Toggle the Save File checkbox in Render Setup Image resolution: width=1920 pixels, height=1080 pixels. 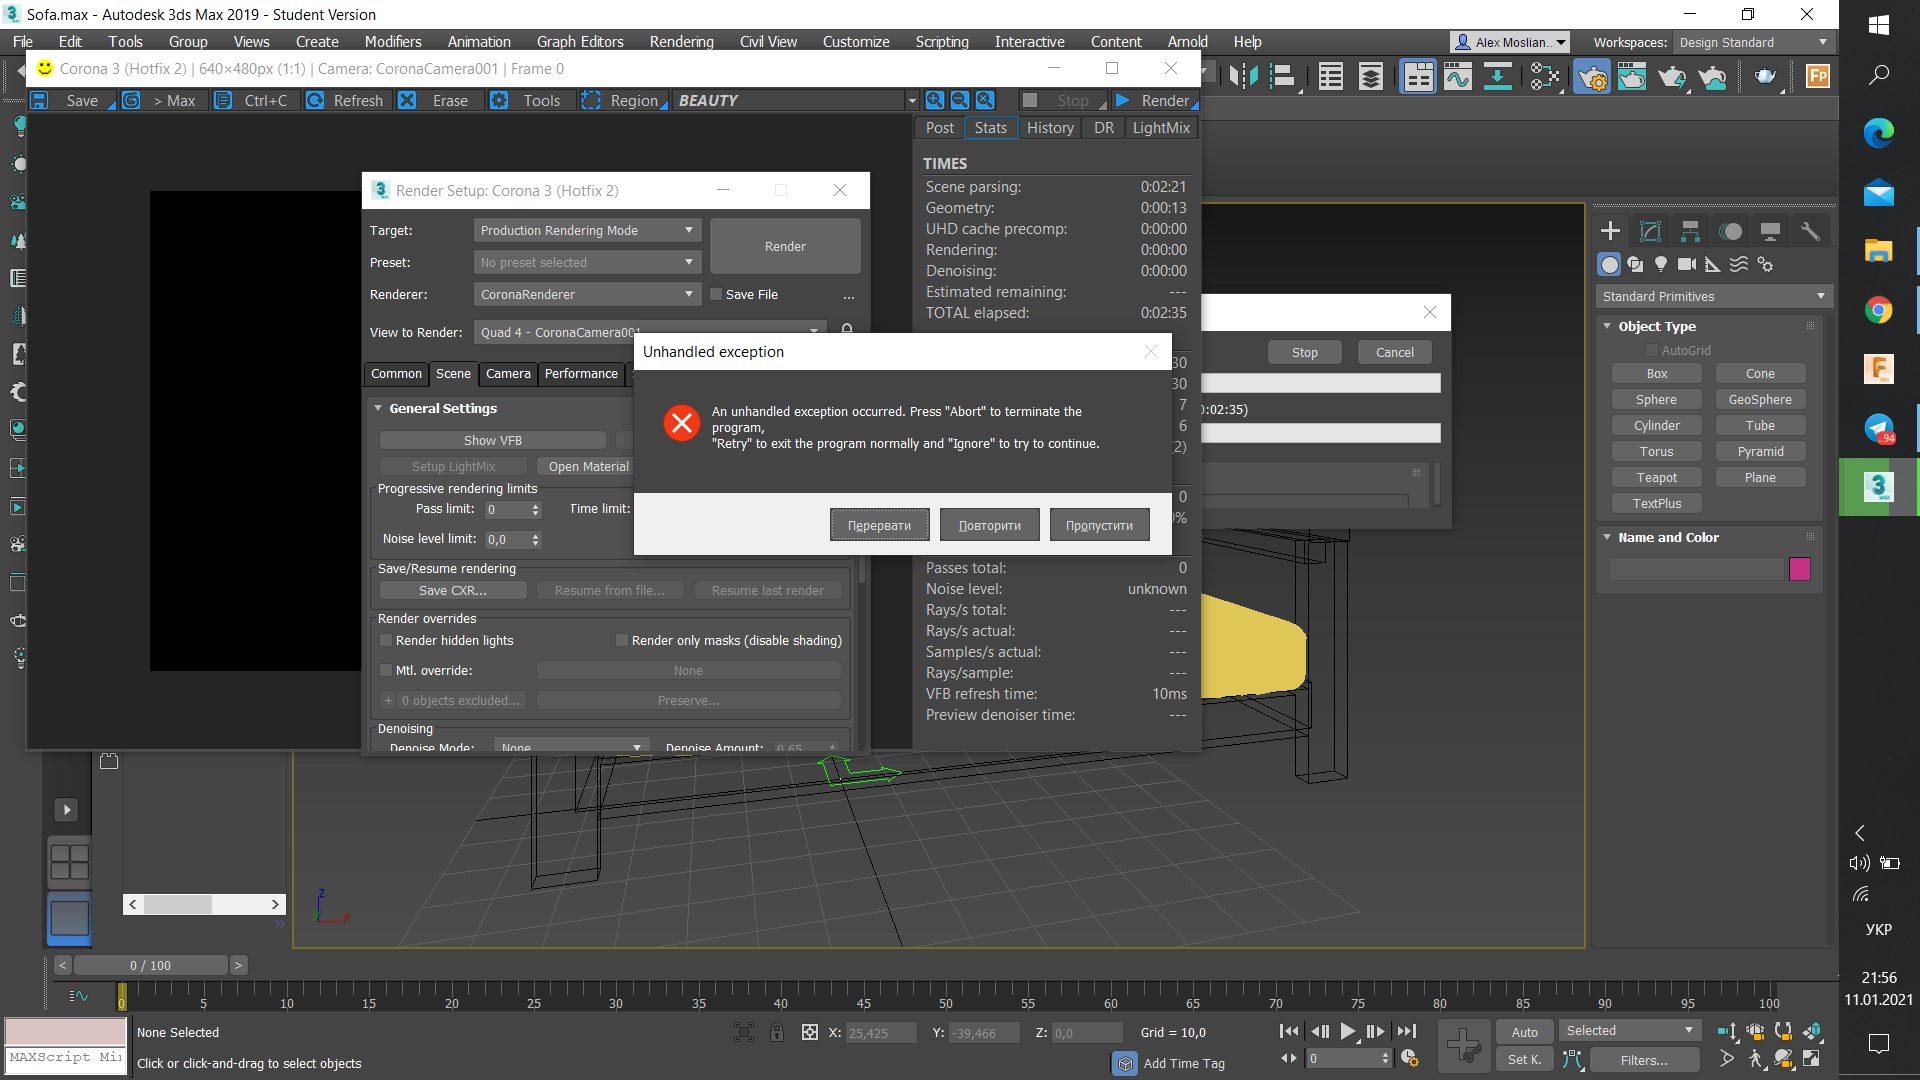(x=716, y=294)
